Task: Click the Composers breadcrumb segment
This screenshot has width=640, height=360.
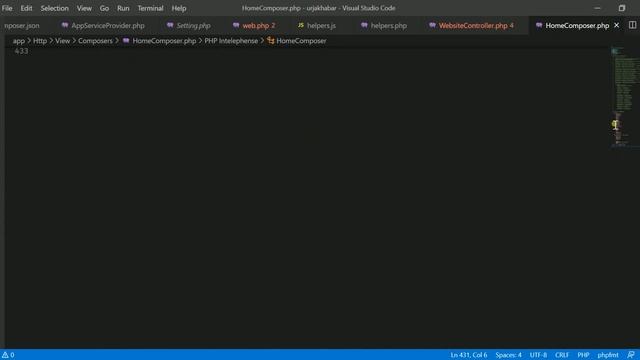Action: [95, 41]
